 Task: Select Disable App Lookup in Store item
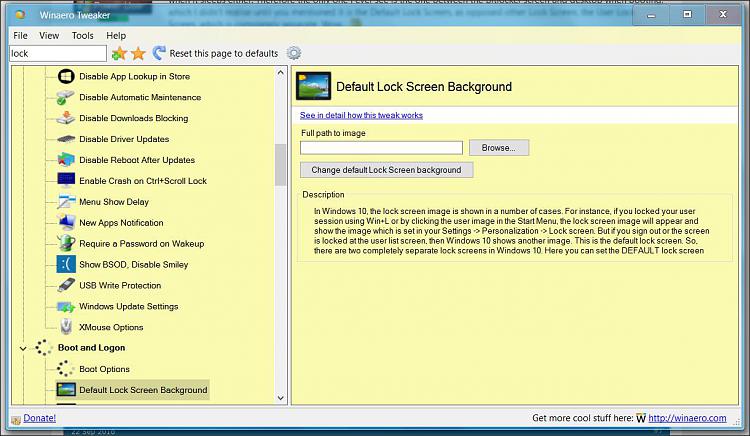tap(134, 76)
